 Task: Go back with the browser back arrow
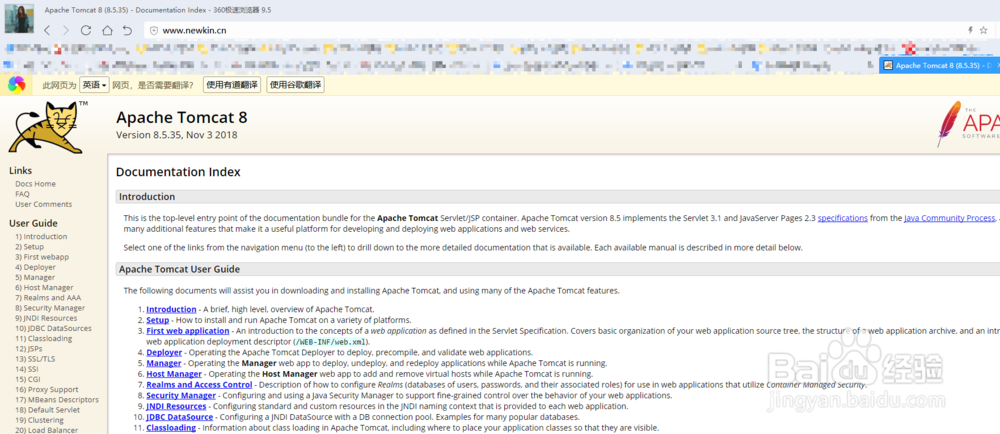point(47,31)
